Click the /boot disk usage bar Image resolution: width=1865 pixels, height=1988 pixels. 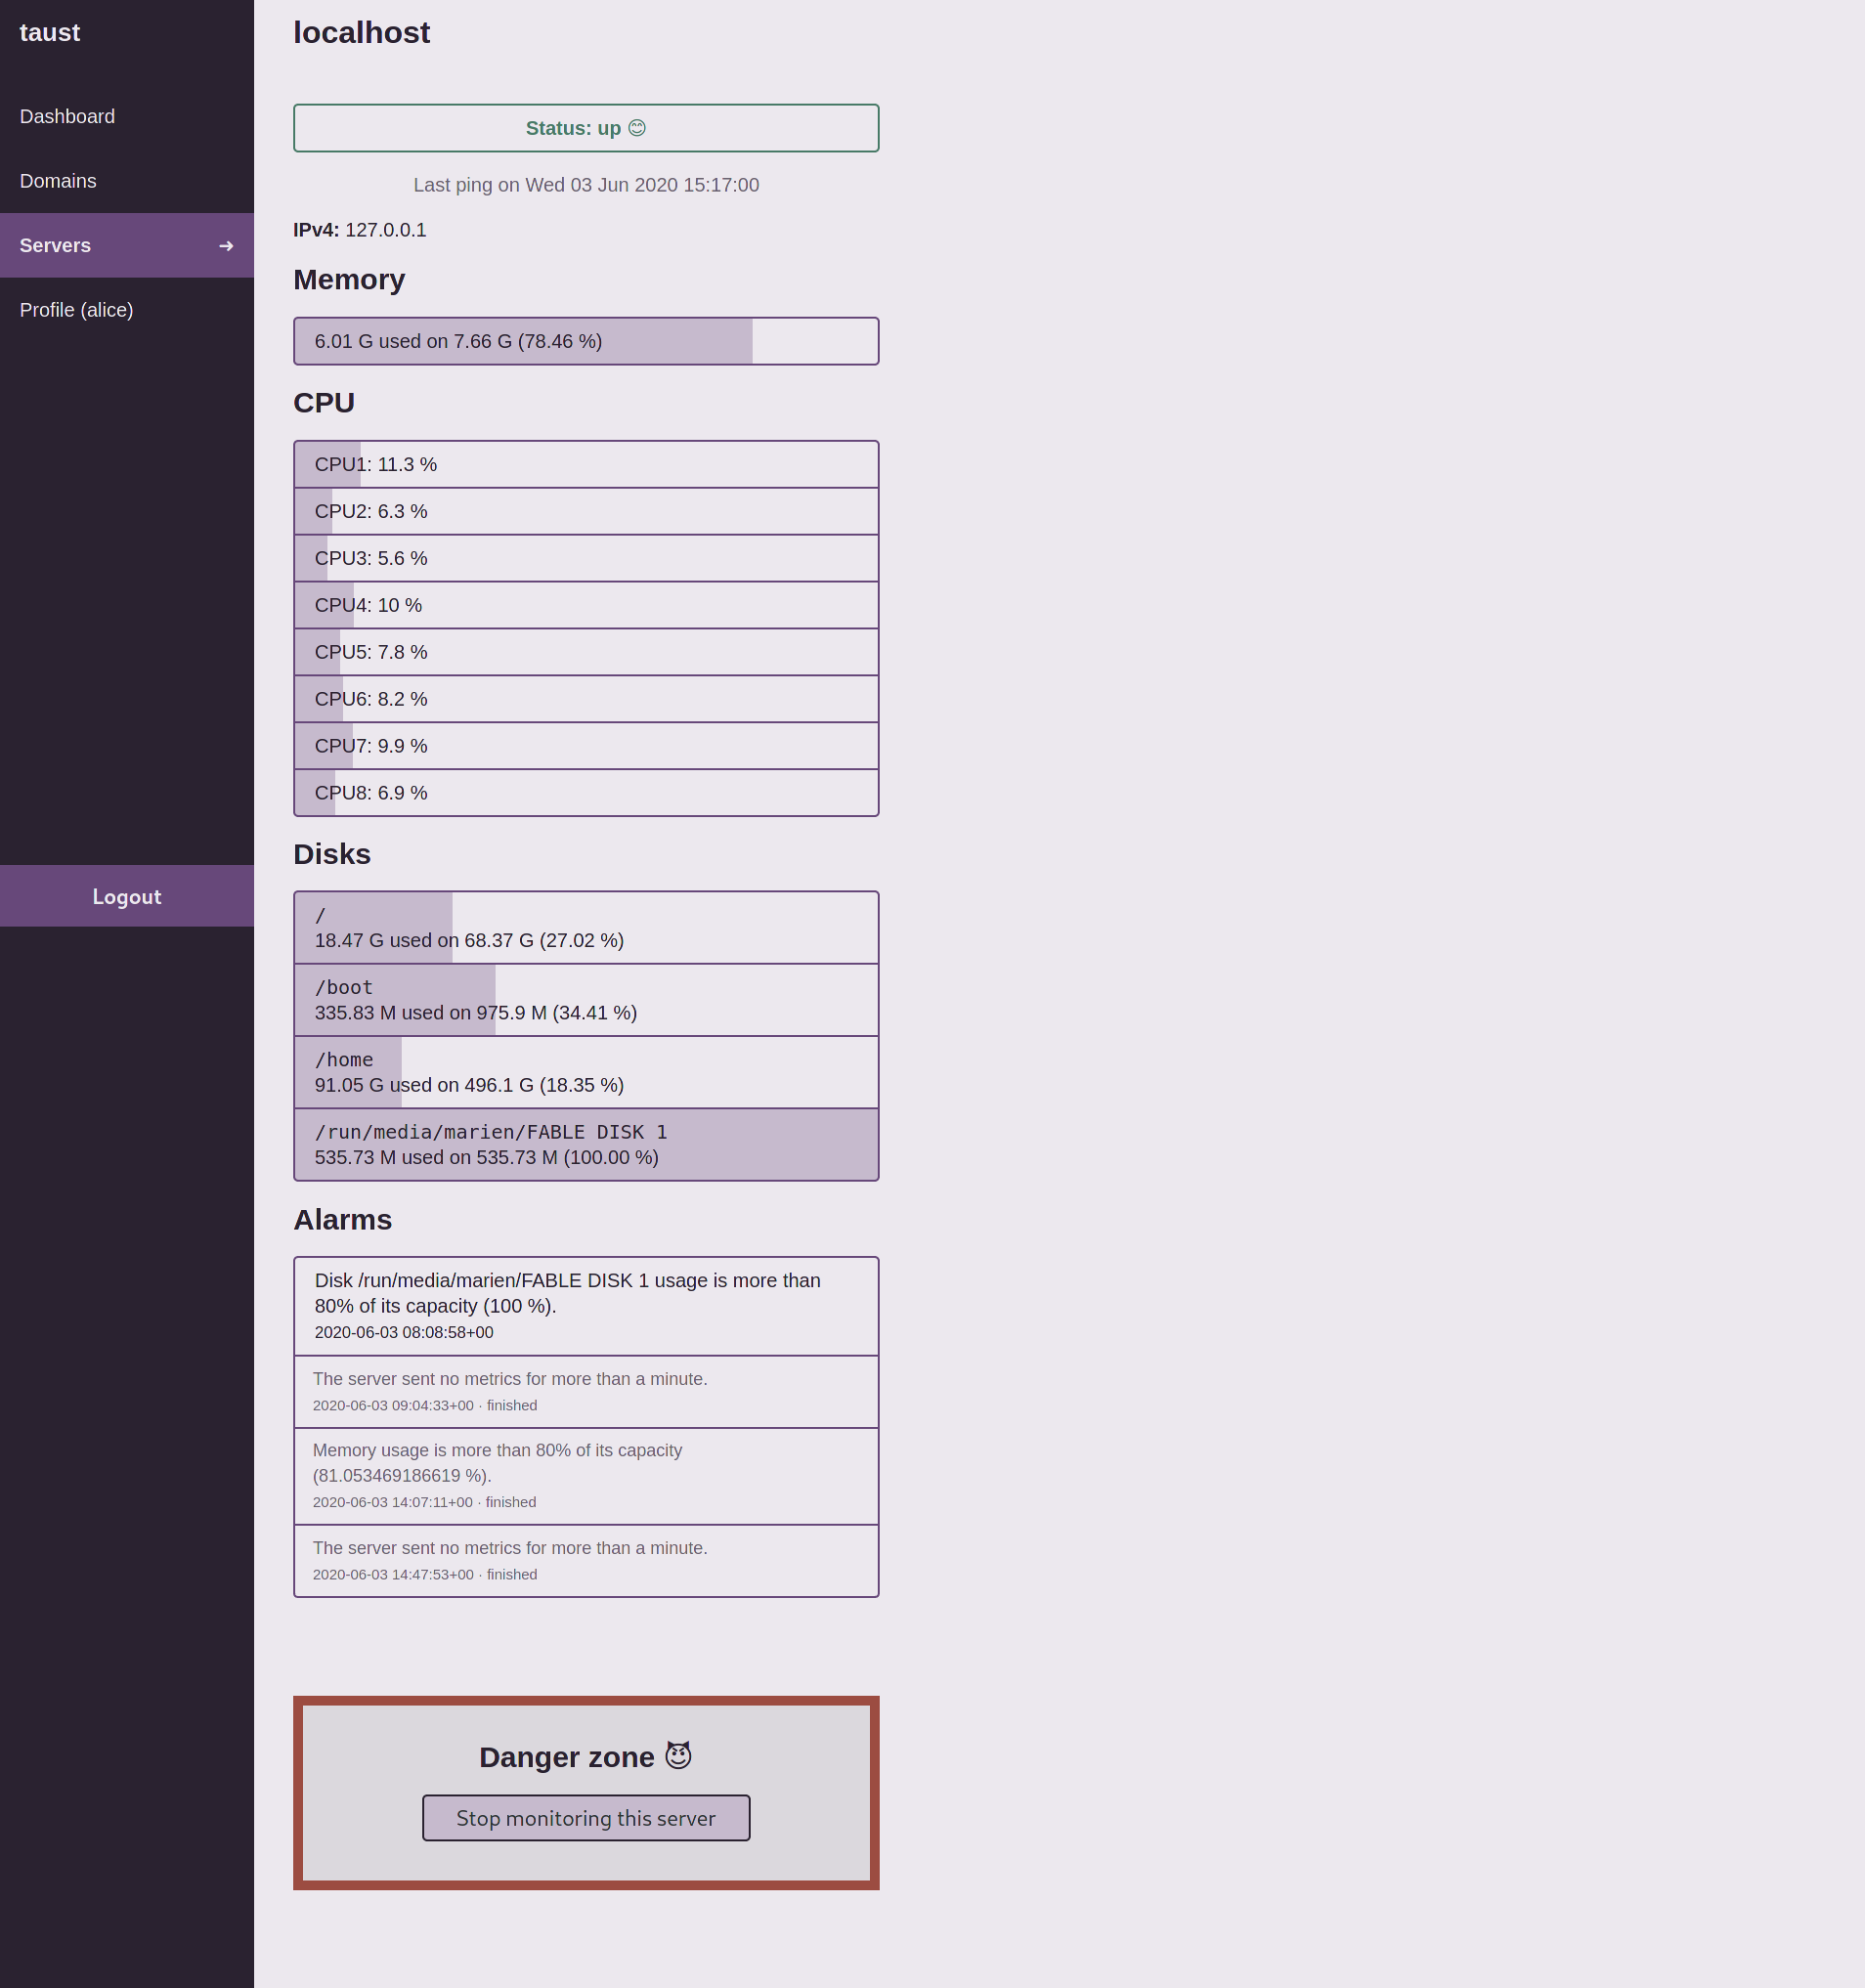pyautogui.click(x=585, y=999)
